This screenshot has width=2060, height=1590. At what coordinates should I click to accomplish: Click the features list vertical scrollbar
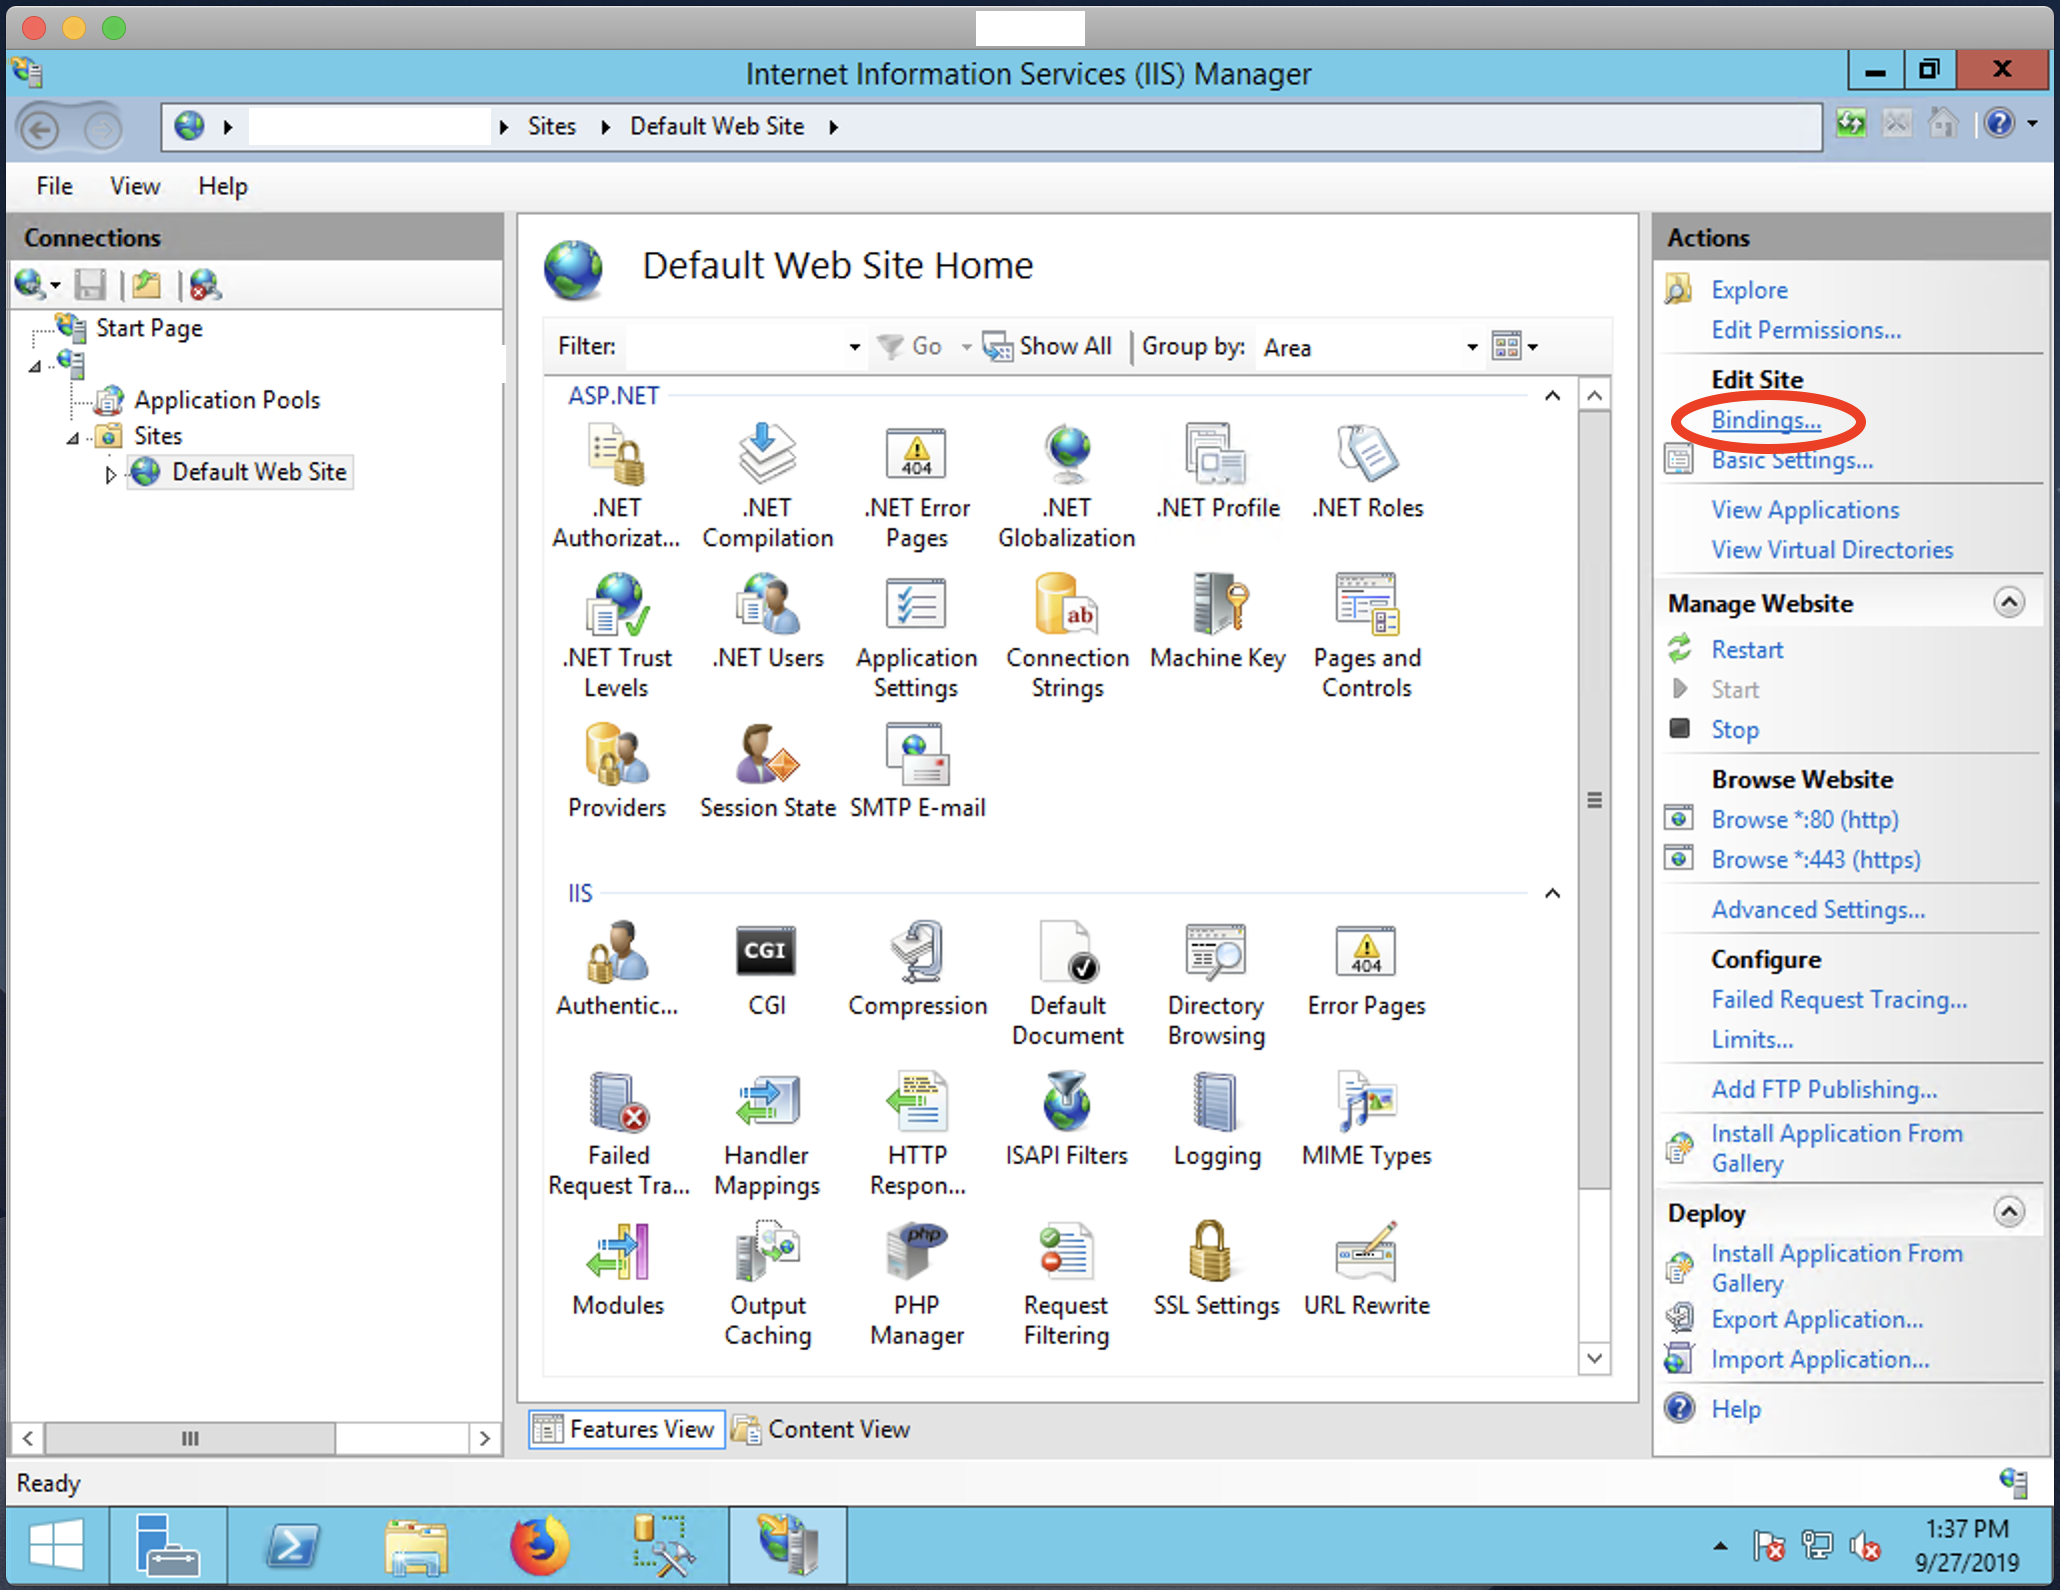click(1594, 800)
